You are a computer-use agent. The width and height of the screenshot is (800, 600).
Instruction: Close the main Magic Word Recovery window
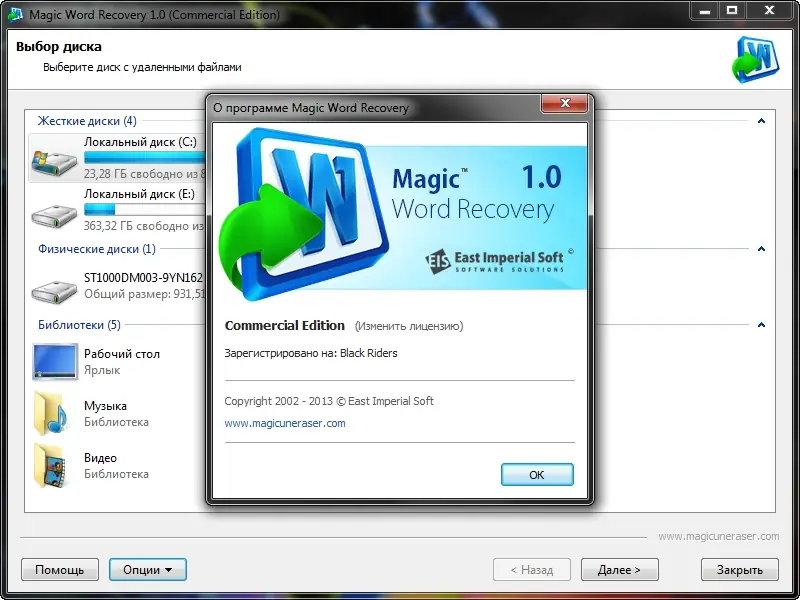(x=769, y=11)
